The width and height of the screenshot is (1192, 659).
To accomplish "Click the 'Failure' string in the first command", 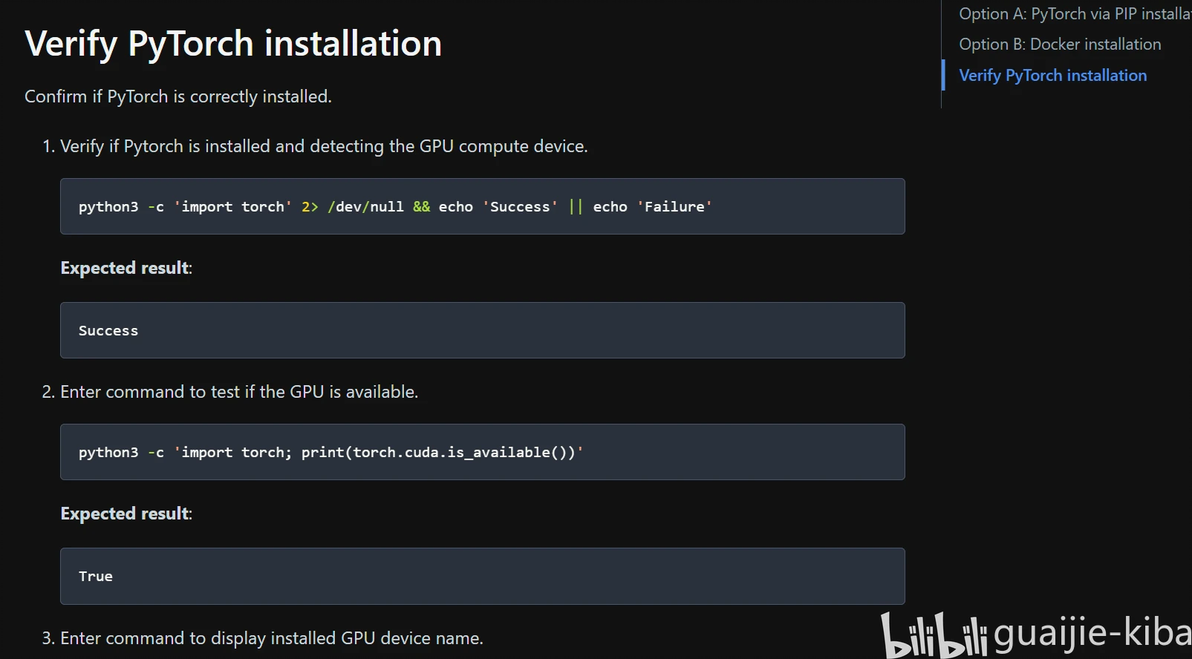I will (674, 207).
